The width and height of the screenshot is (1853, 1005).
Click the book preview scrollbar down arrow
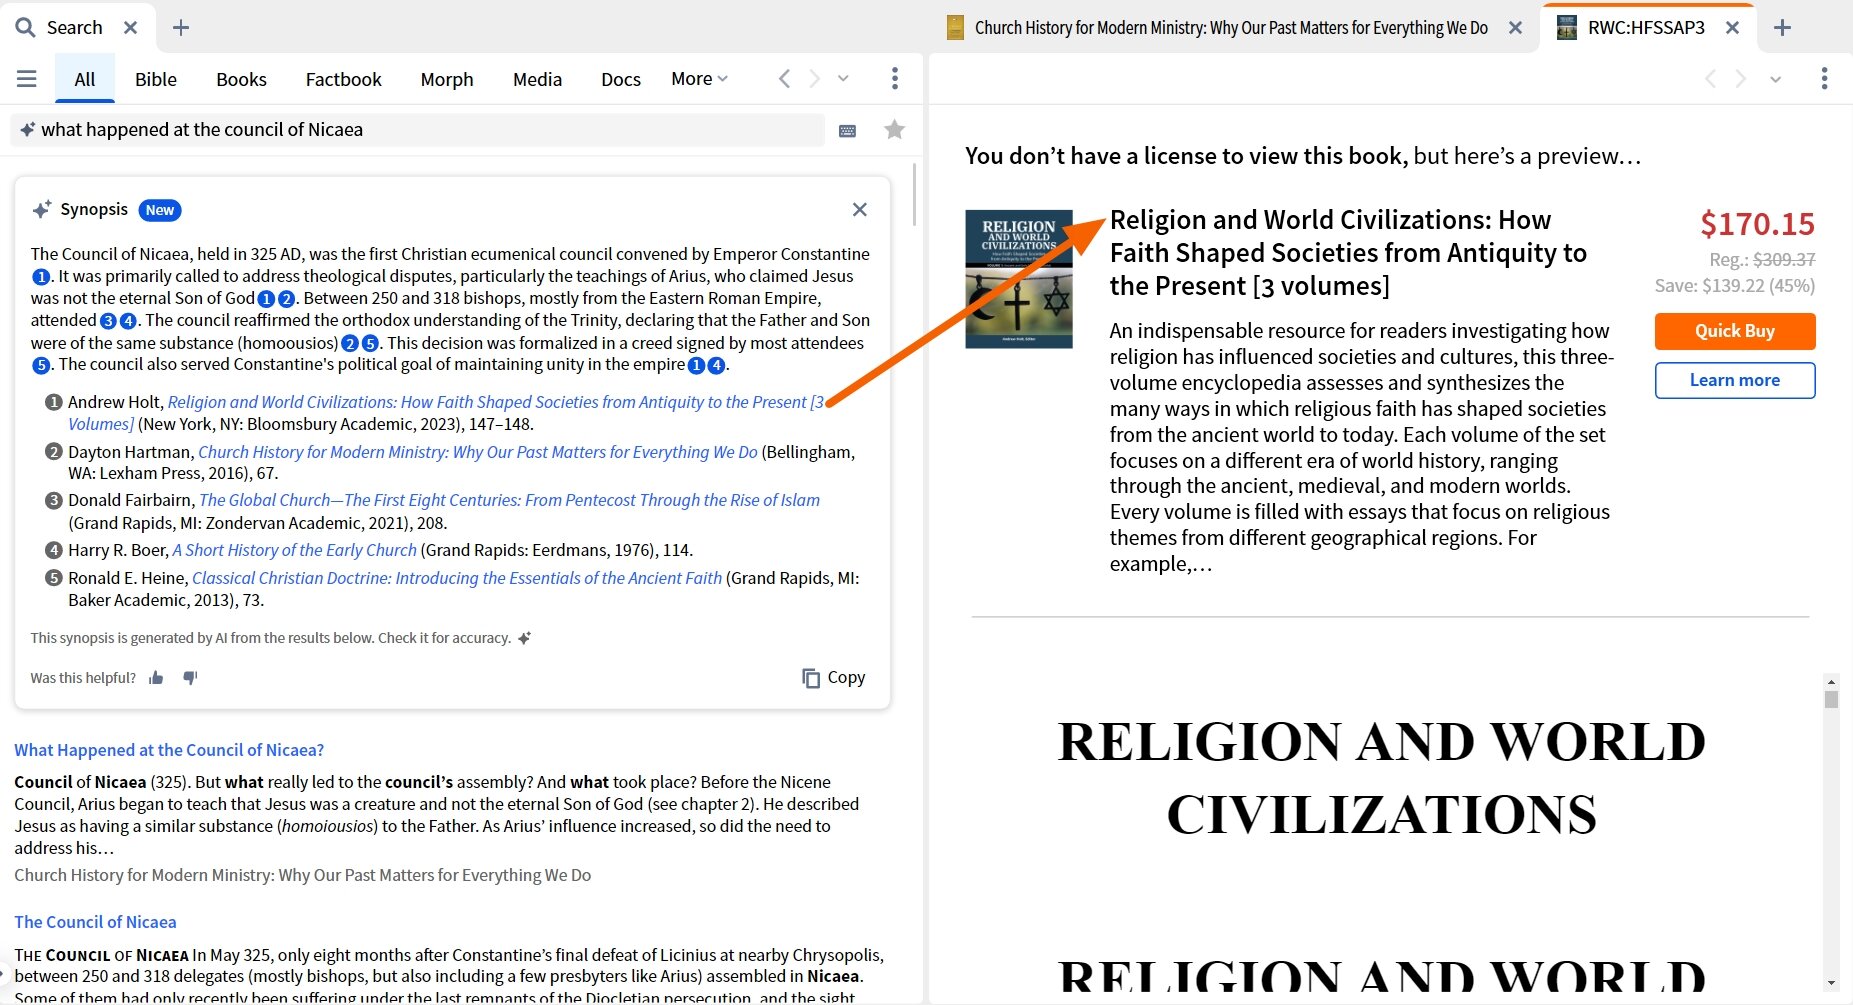[x=1831, y=983]
